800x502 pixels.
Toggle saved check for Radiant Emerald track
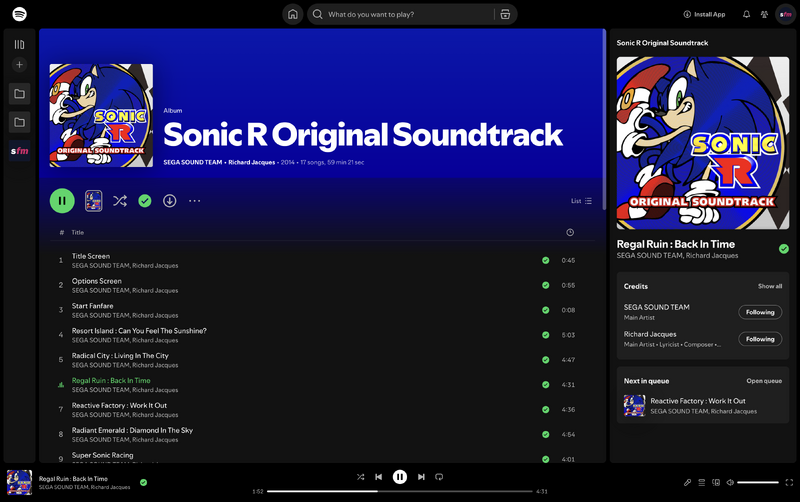point(545,435)
